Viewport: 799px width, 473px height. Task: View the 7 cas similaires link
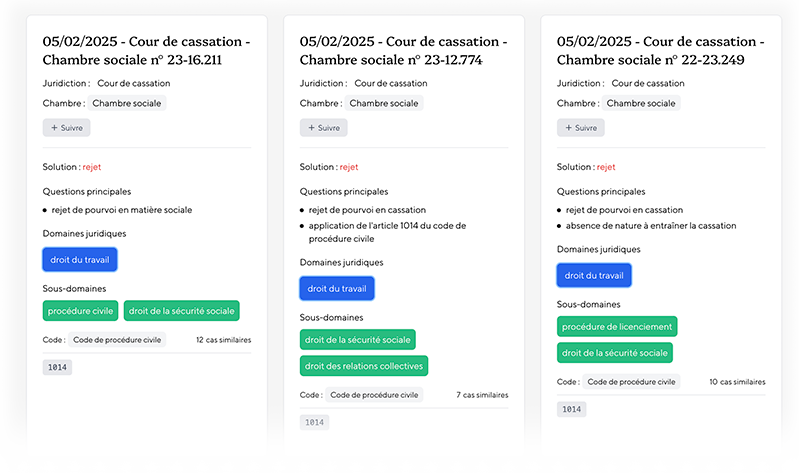[482, 395]
